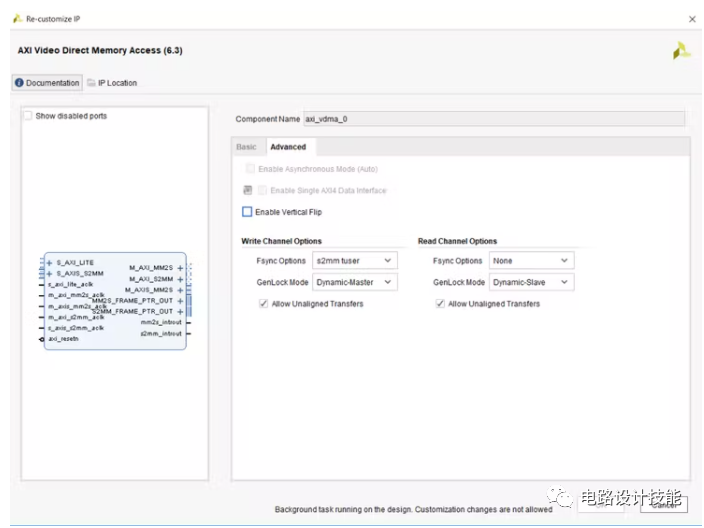Image resolution: width=704 pixels, height=528 pixels.
Task: Click the Vivado icon in title bar
Action: (x=18, y=18)
